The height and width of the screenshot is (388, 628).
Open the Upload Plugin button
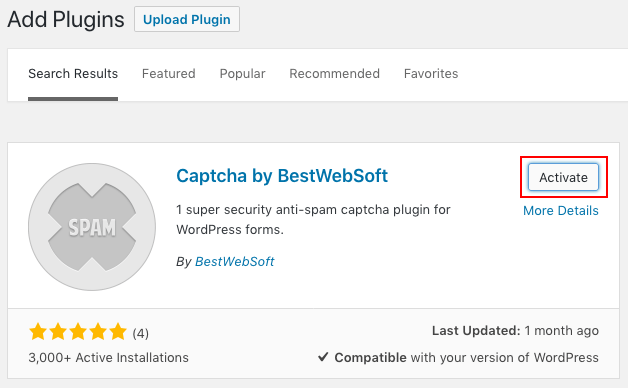187,19
